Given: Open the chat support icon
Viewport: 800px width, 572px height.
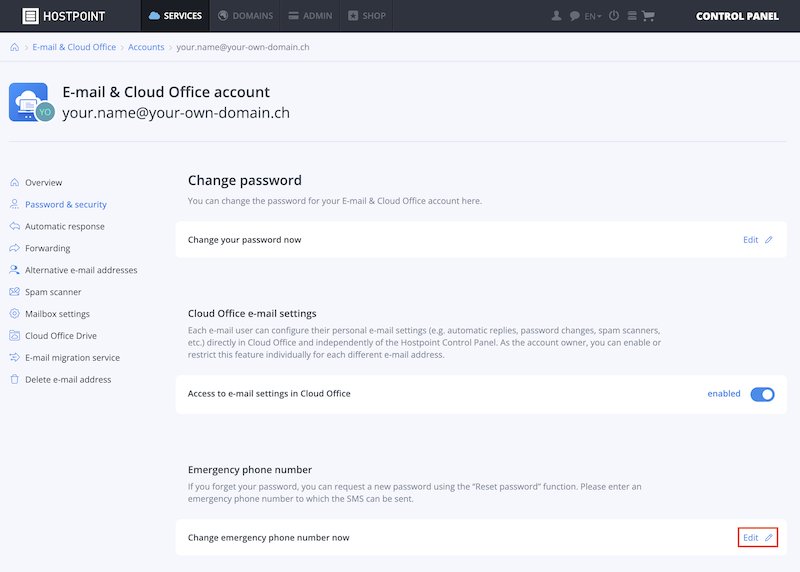Looking at the screenshot, I should (574, 16).
